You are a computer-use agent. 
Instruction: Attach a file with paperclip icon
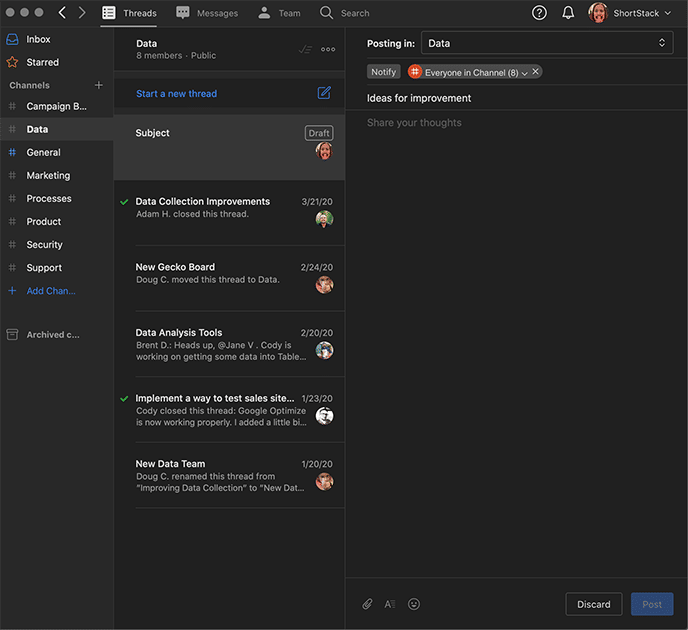pos(367,604)
